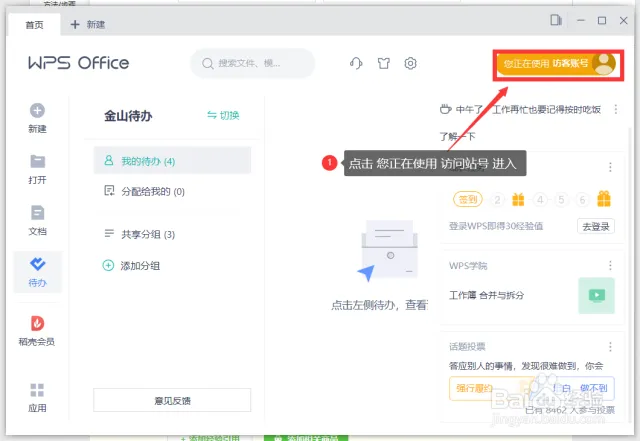
Task: Open the skin (T-shirt) icon
Action: [383, 64]
